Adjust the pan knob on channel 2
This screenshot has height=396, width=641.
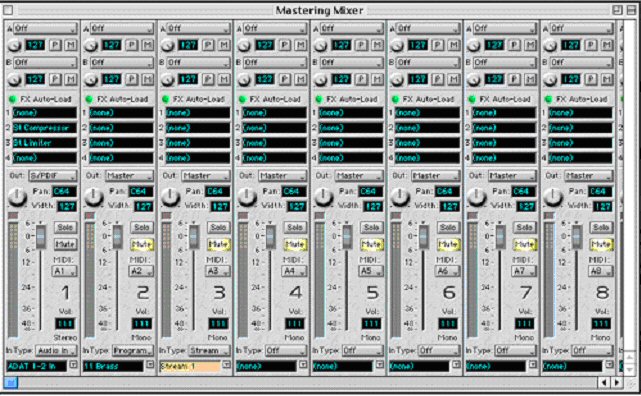coord(94,197)
